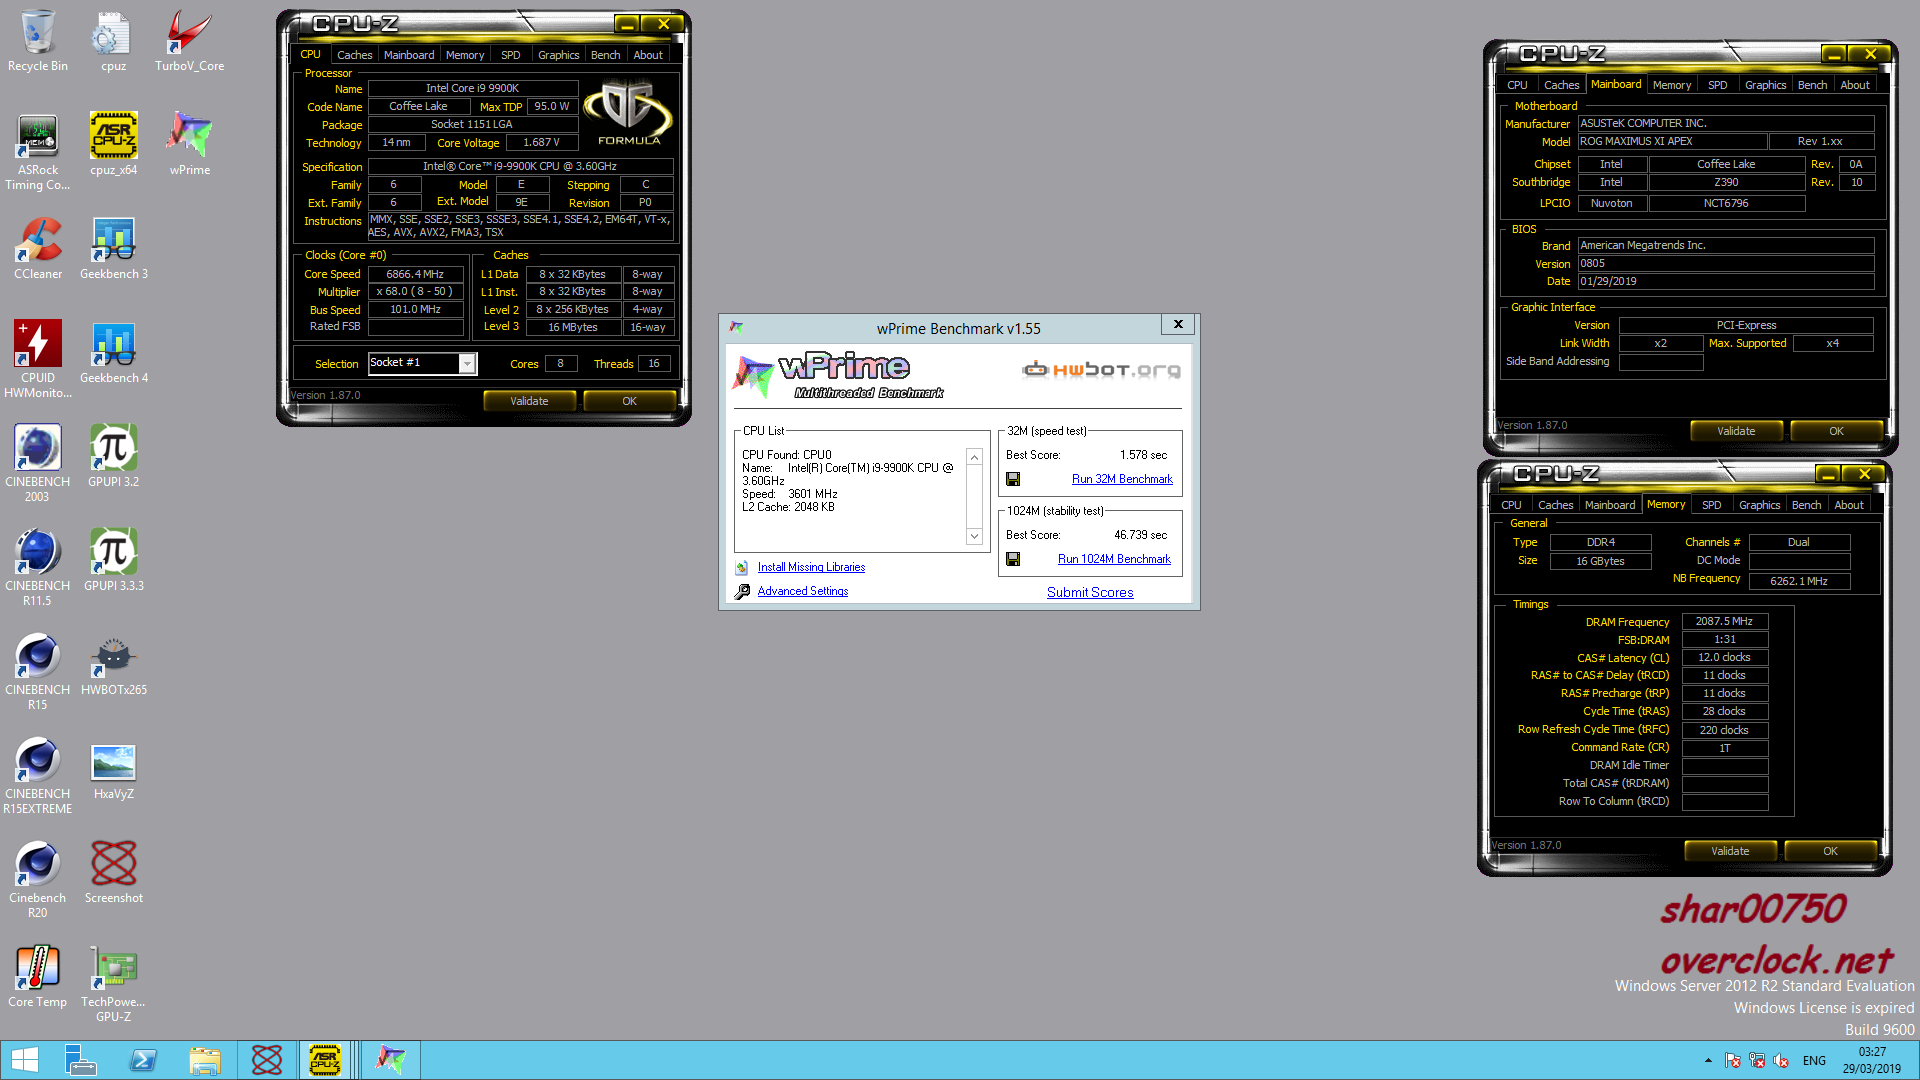Click OK in the Mainboard CPU-Z window

click(1836, 431)
